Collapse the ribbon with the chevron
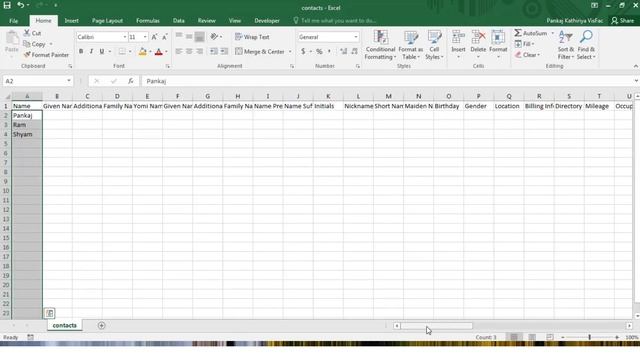The width and height of the screenshot is (640, 360). [x=636, y=66]
